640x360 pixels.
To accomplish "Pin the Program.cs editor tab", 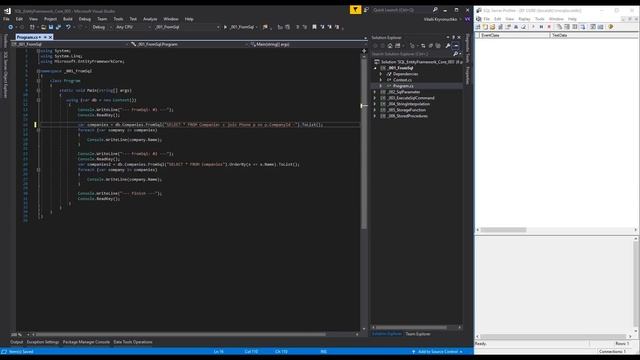I will click(x=45, y=37).
